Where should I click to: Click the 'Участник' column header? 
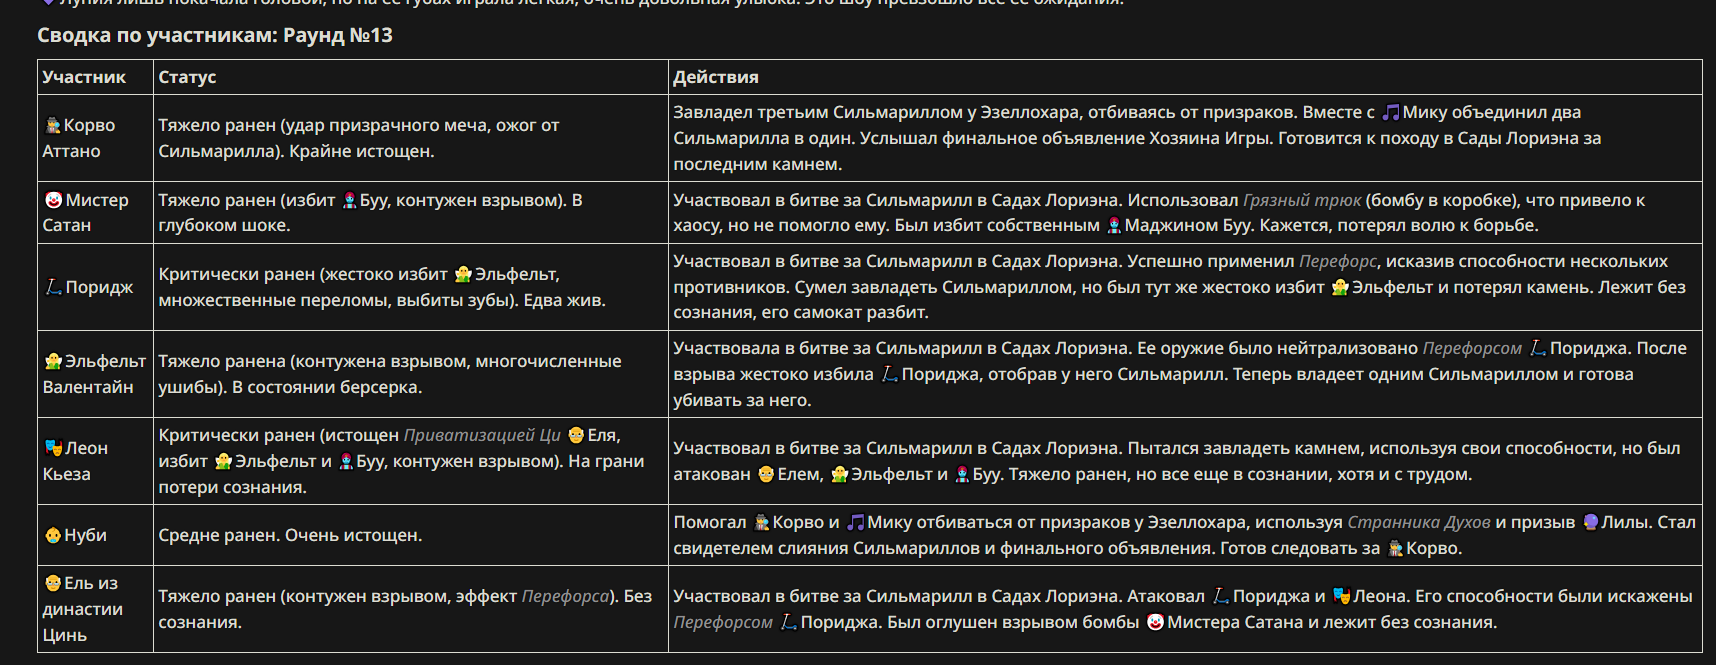click(84, 77)
